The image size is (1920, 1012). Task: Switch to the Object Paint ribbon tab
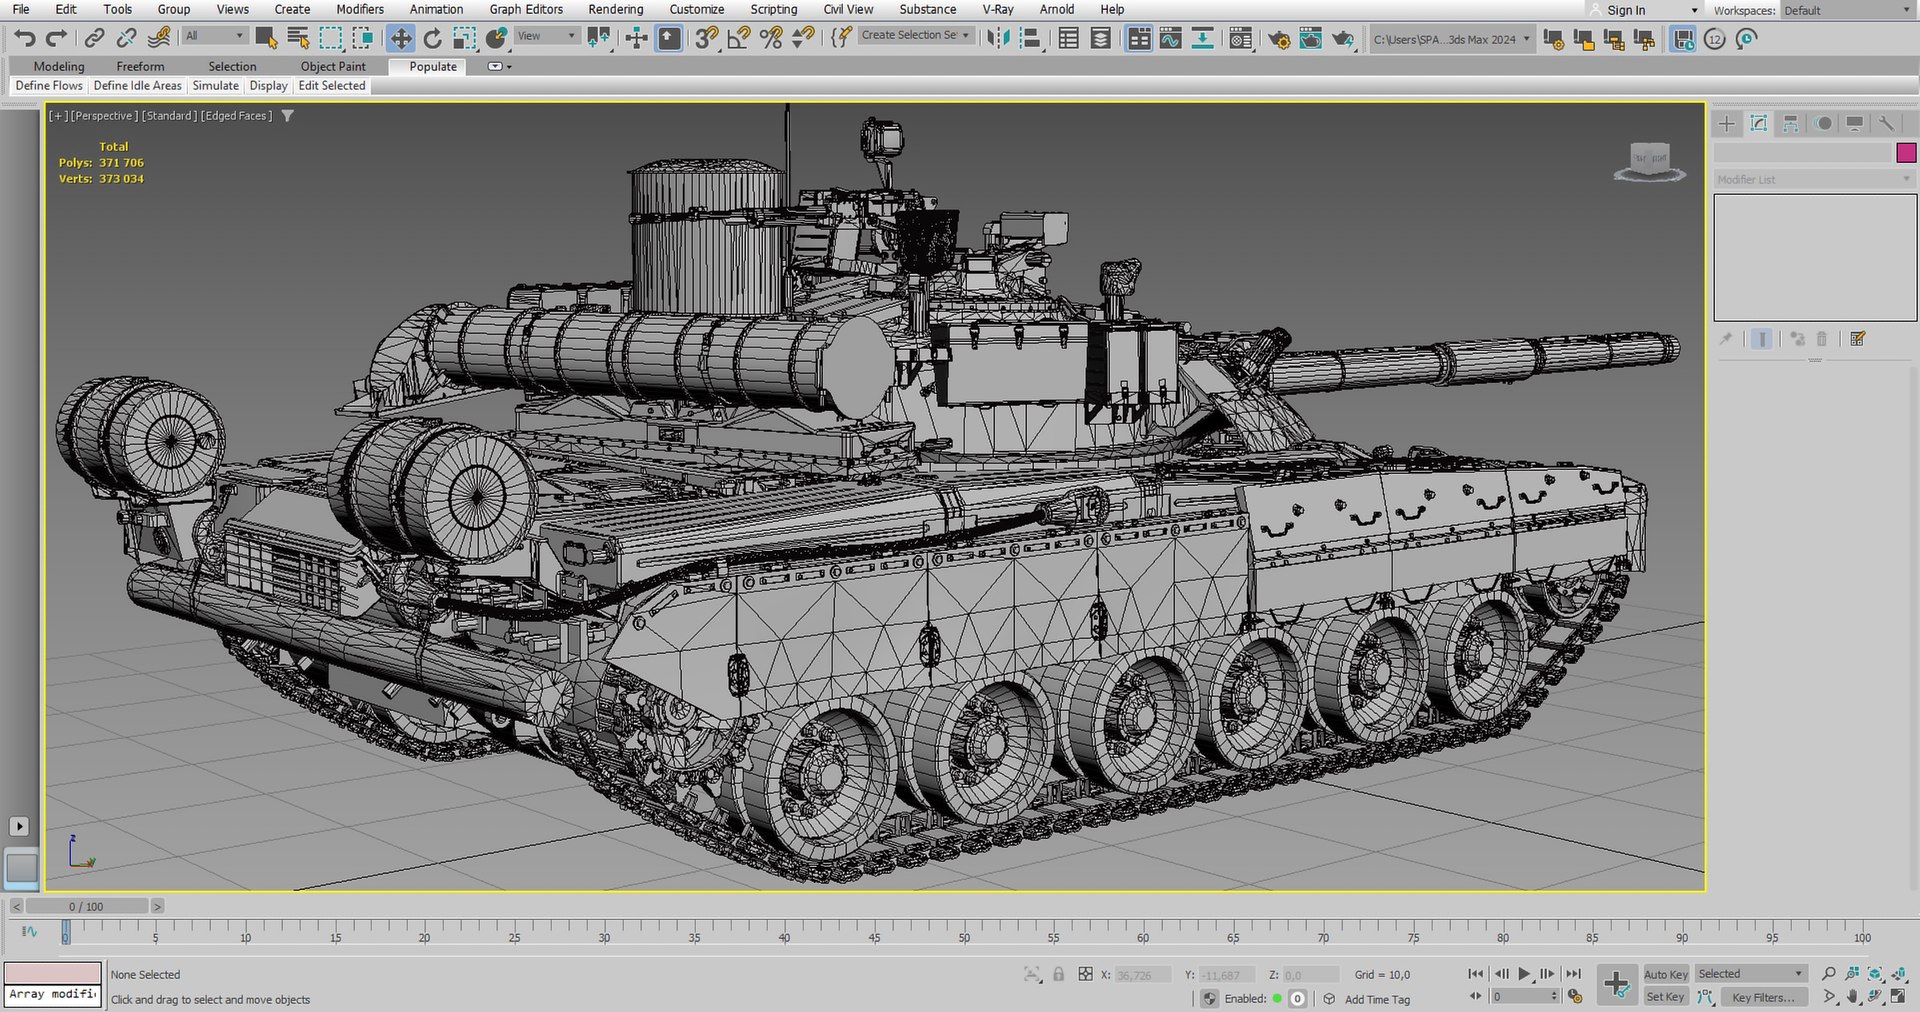(333, 66)
